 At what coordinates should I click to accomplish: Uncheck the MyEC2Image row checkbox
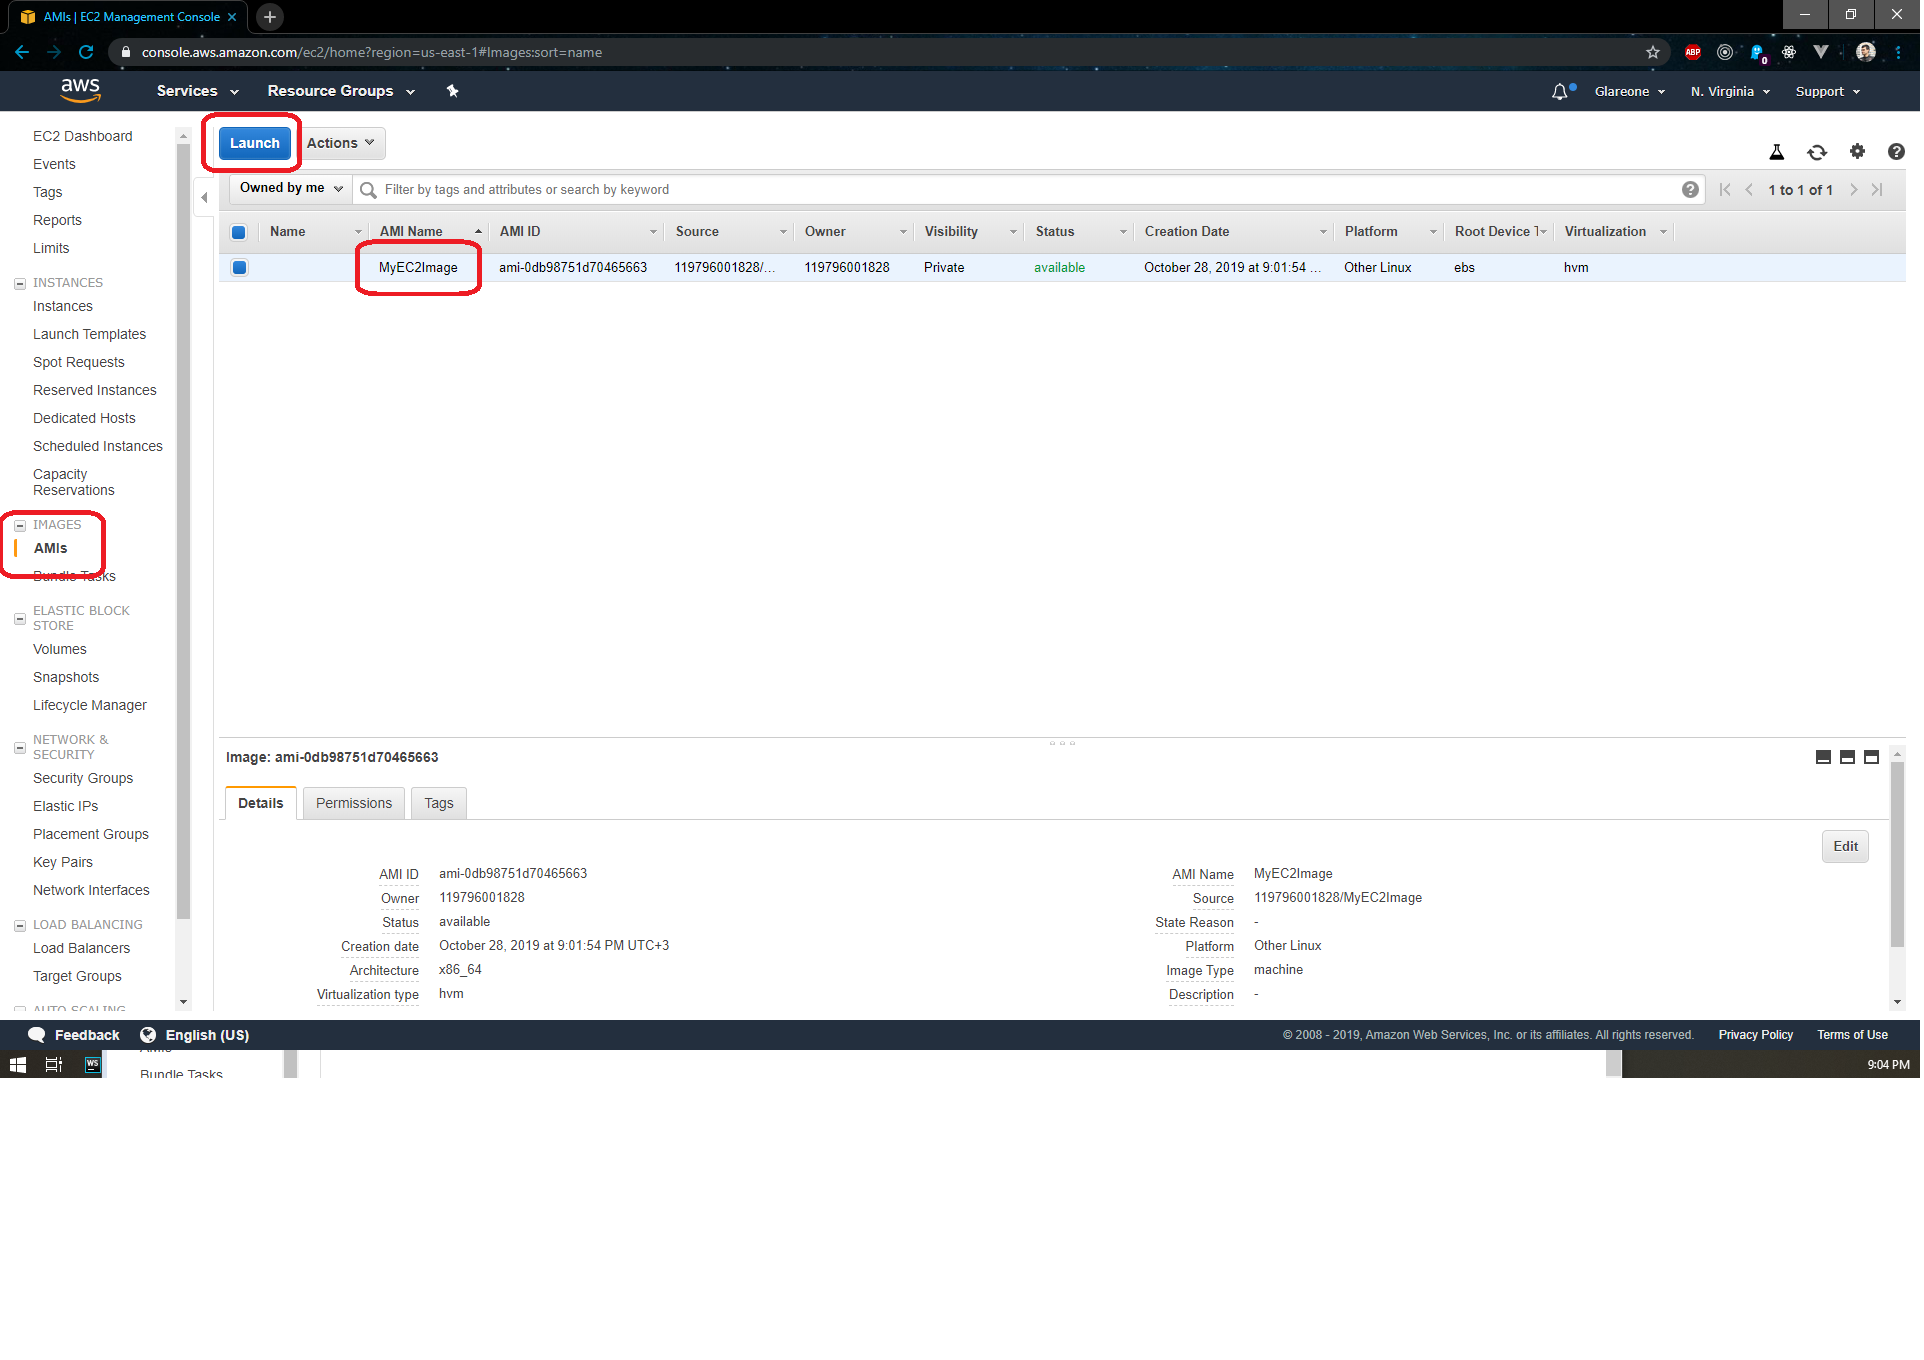coord(240,268)
